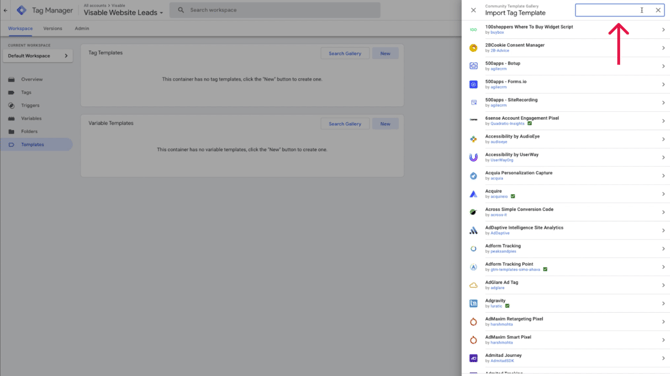Click the AdGlare Ad Tag cloud icon

[473, 285]
